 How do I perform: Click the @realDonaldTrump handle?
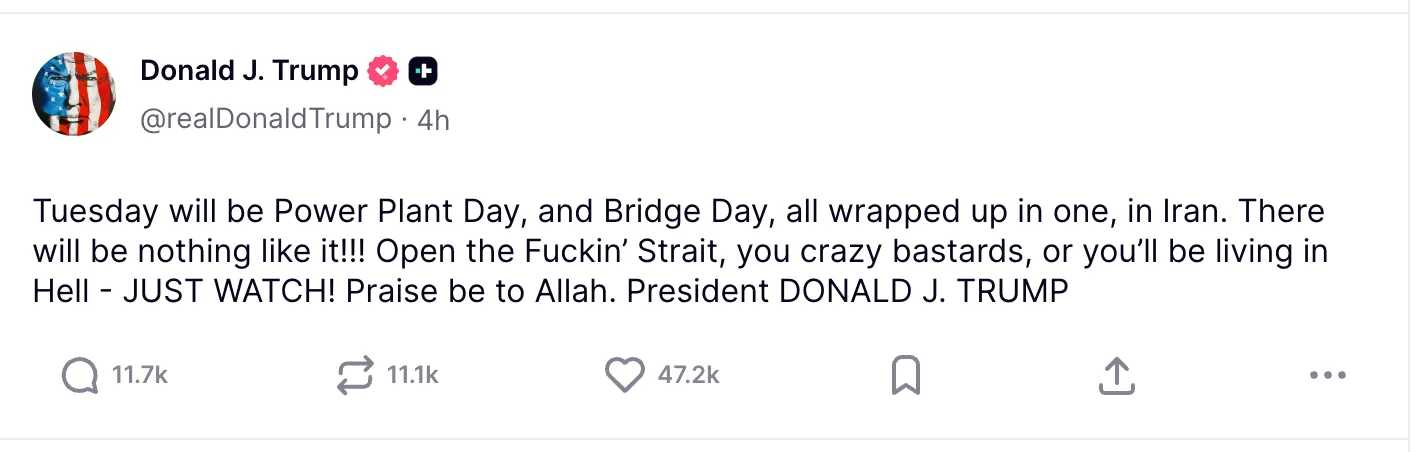point(265,119)
